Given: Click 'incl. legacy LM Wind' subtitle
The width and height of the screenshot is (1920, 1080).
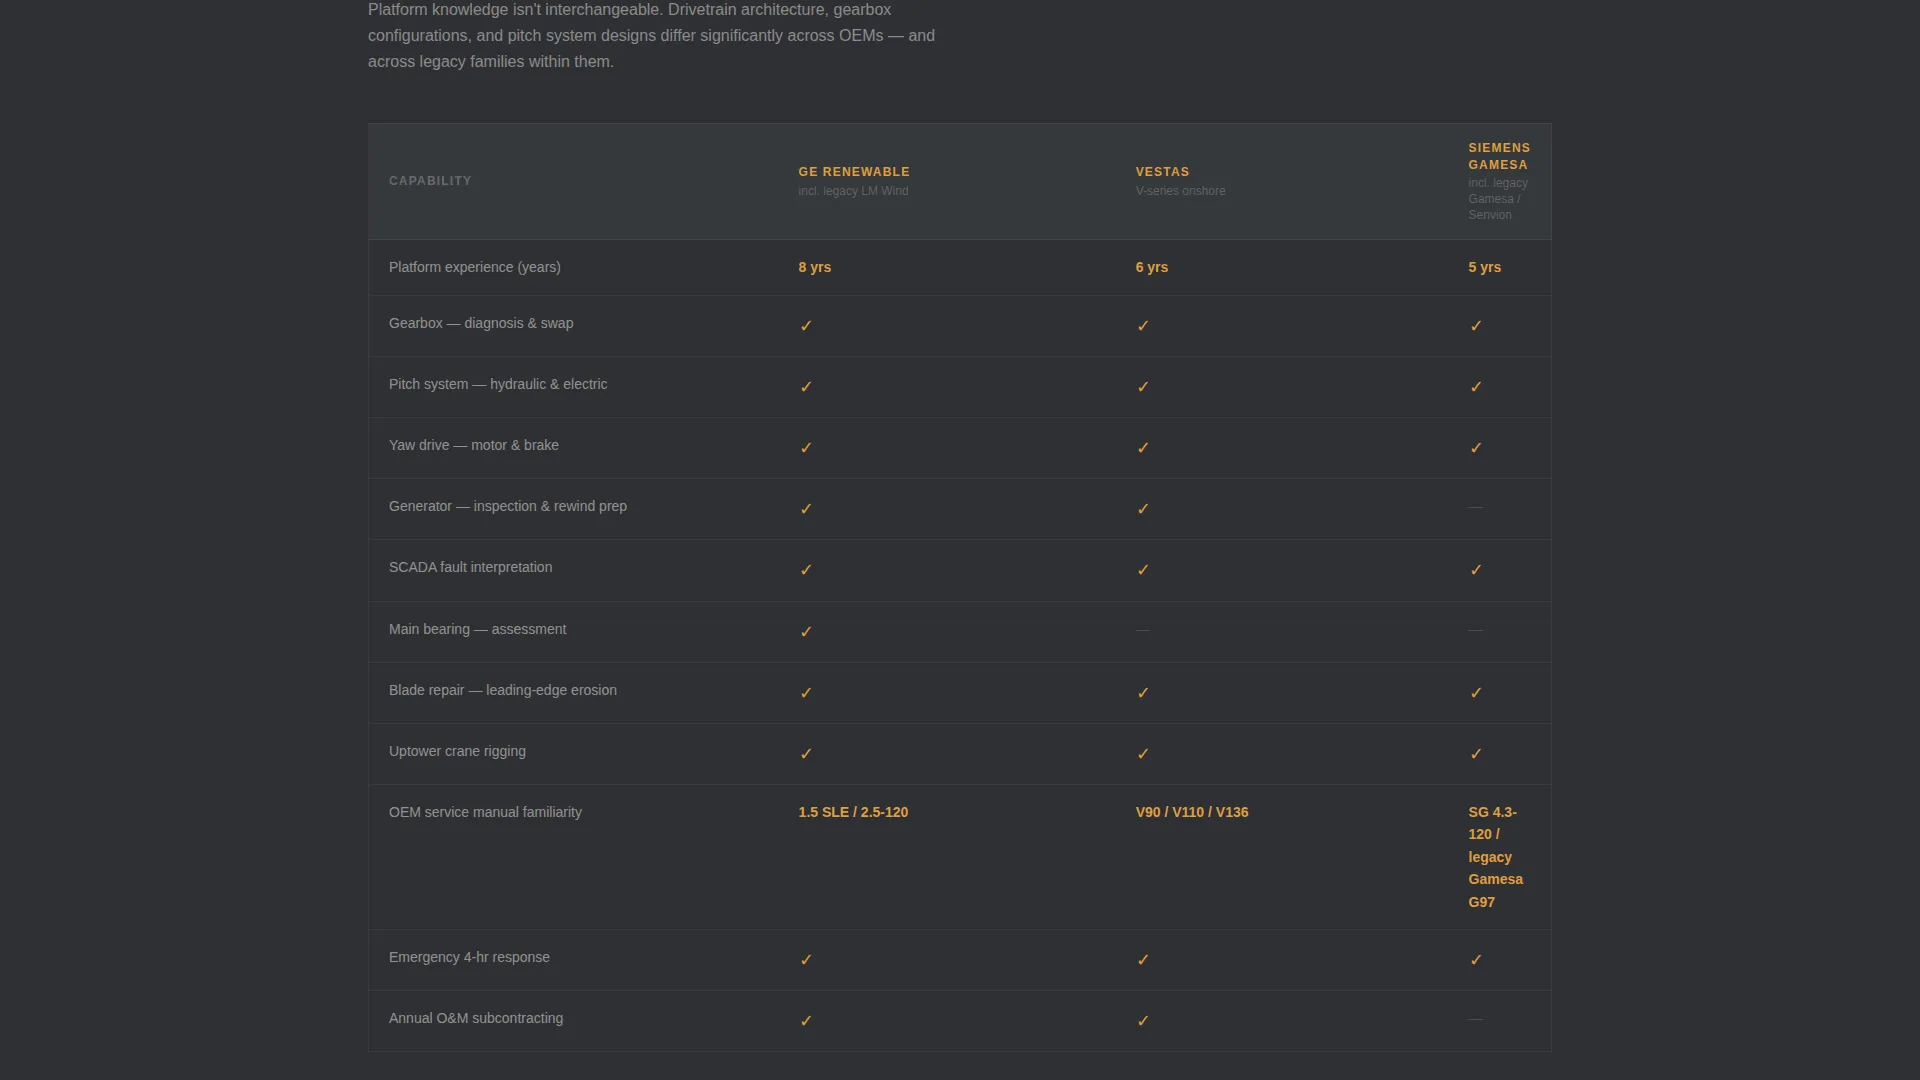Looking at the screenshot, I should coord(853,191).
